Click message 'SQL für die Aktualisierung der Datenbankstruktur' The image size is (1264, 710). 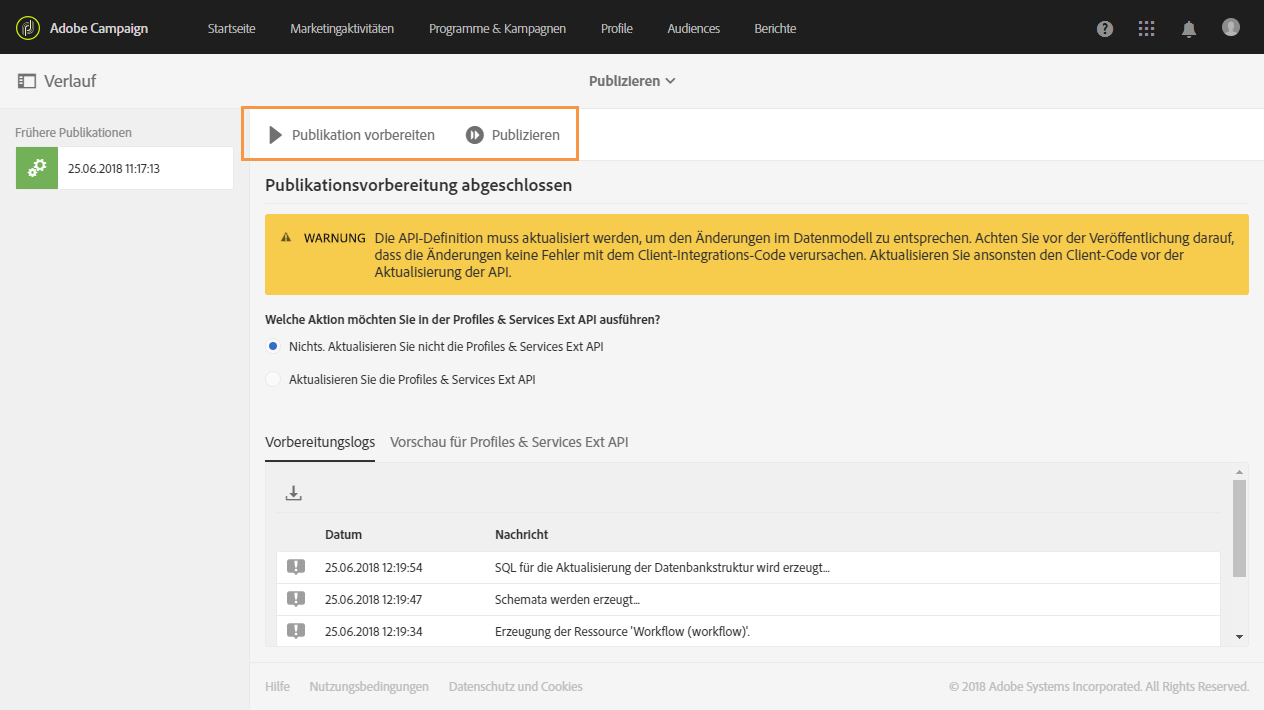pos(662,567)
